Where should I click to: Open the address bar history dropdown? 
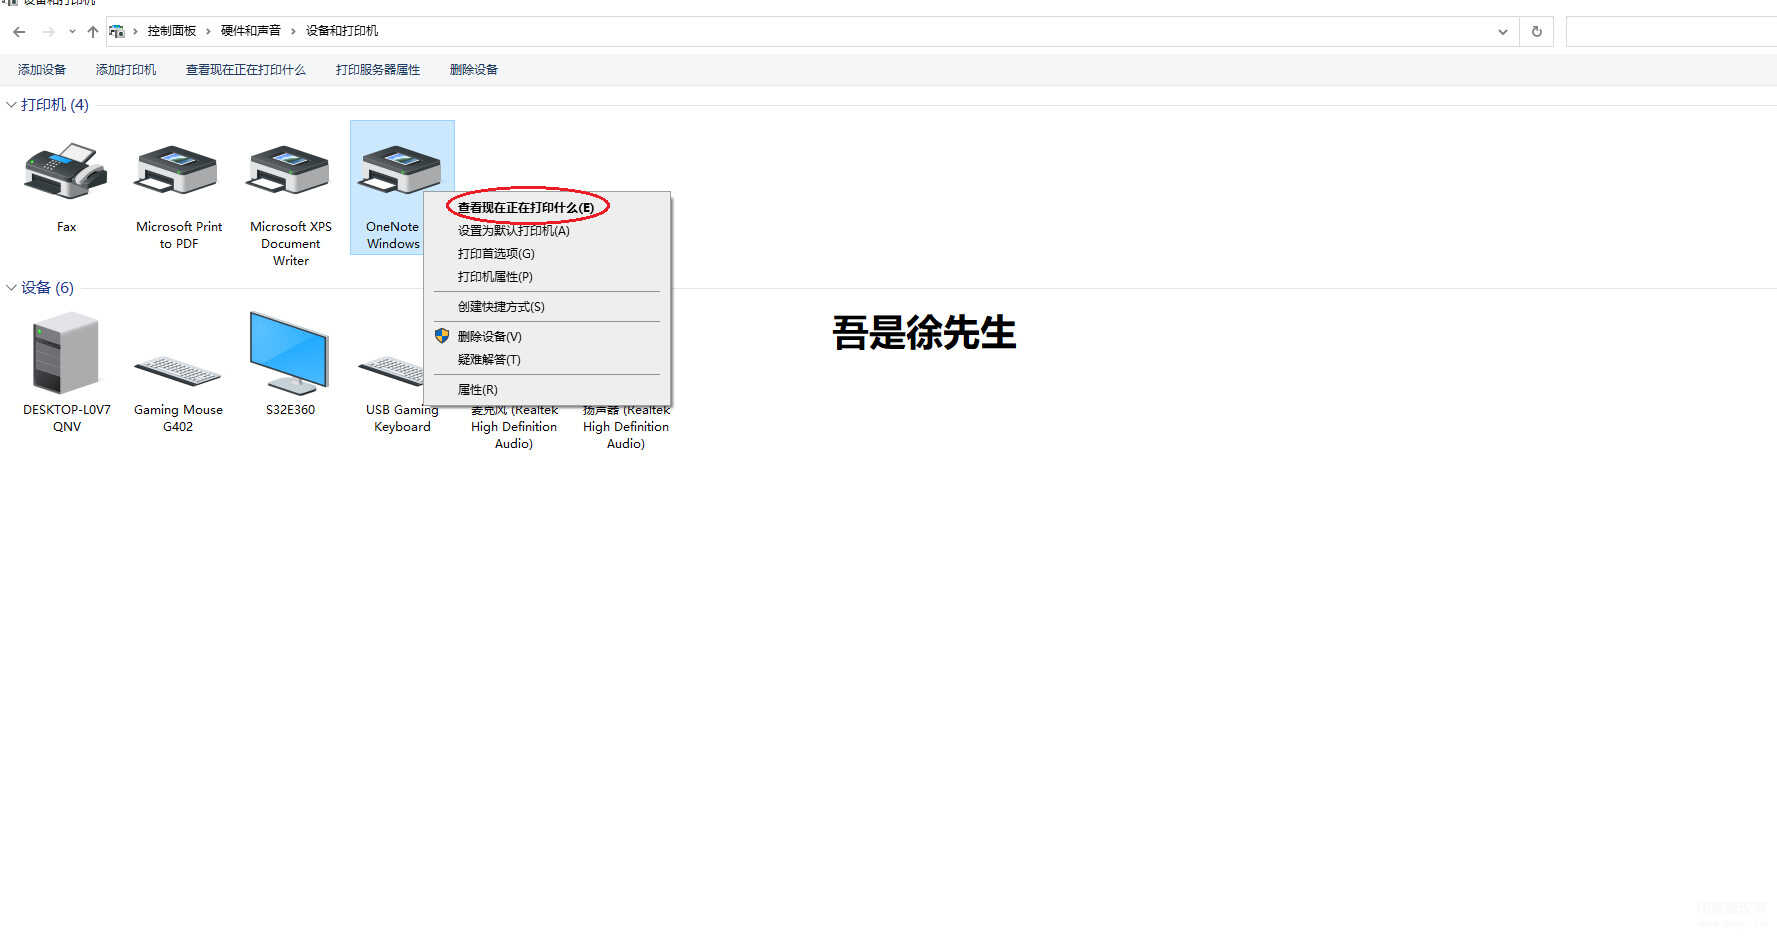(x=1502, y=32)
